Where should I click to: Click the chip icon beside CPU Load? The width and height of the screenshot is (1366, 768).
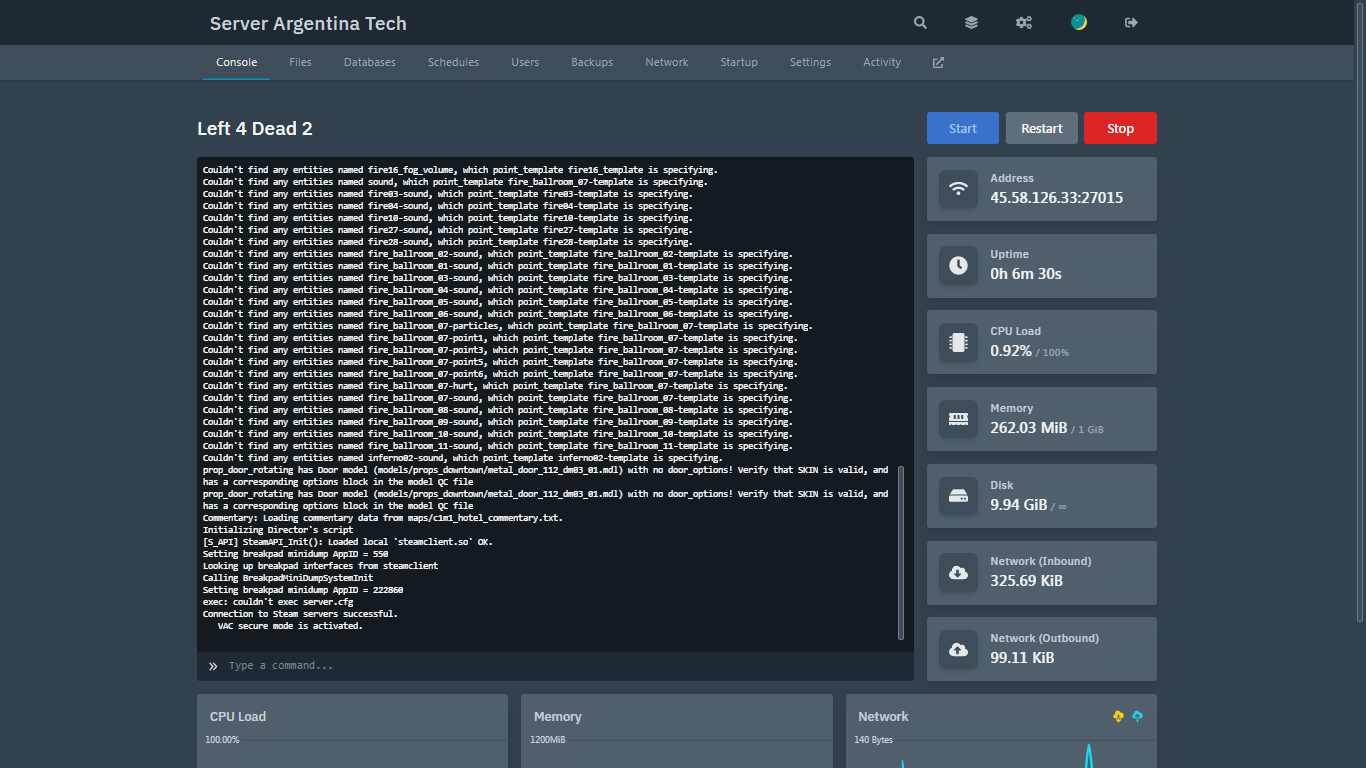tap(958, 342)
